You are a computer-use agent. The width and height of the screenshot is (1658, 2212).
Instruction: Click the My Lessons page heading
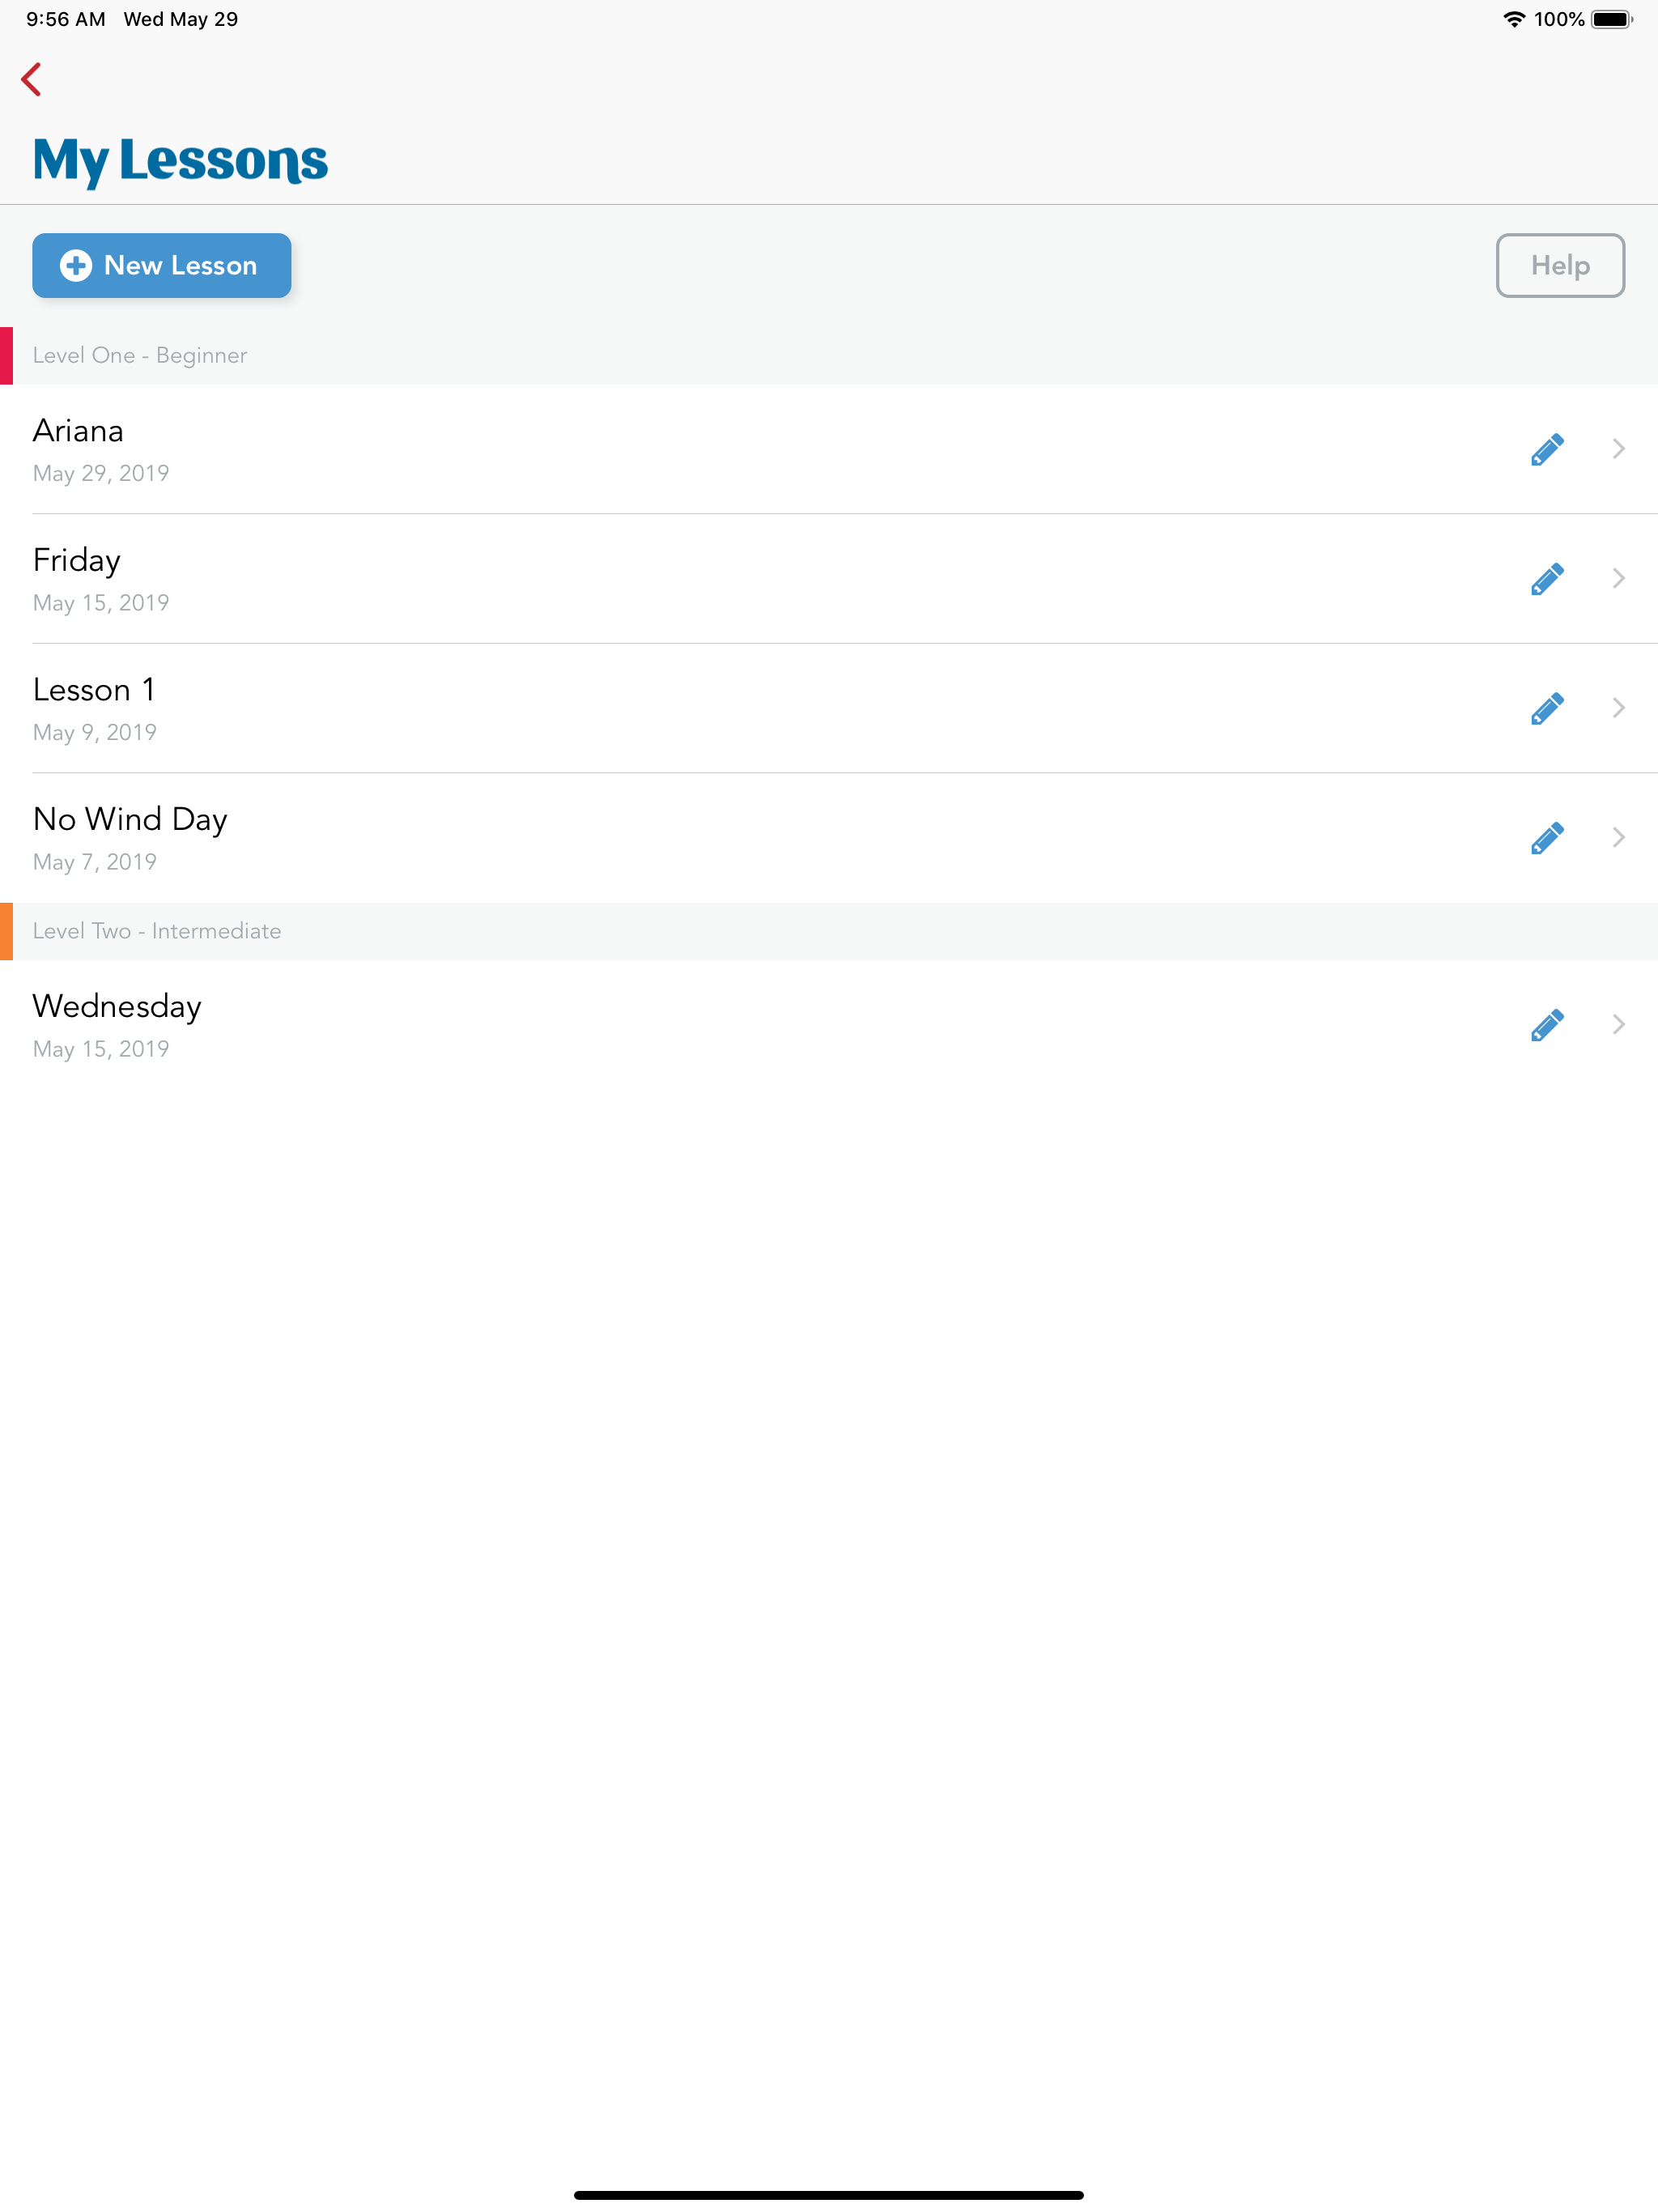coord(180,160)
